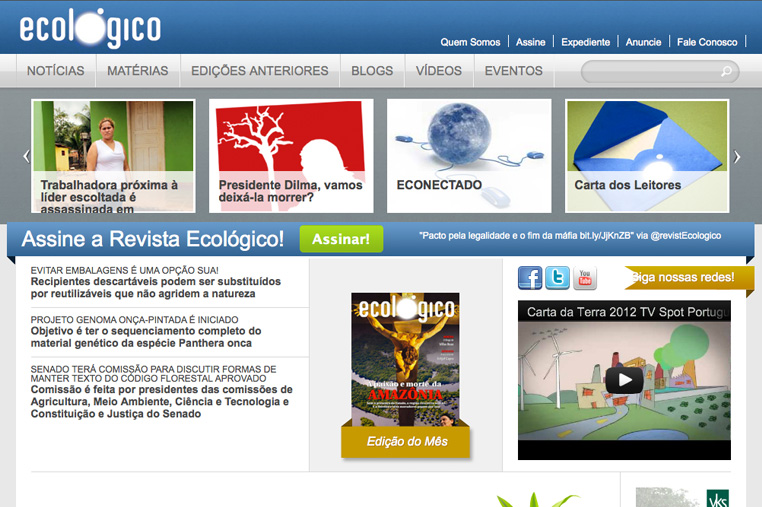This screenshot has height=507, width=762.
Task: Open the Vídeos menu
Action: pos(439,71)
